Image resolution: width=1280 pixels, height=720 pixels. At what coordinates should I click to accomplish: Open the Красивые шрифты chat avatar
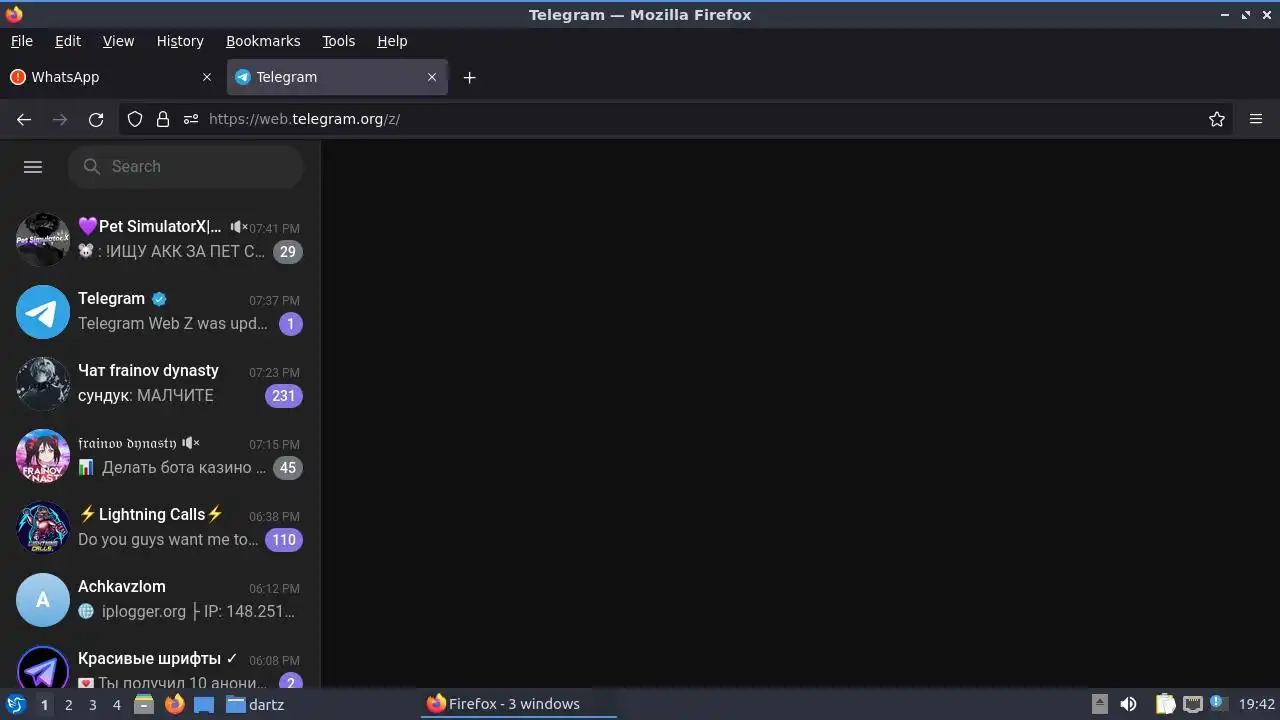[43, 668]
